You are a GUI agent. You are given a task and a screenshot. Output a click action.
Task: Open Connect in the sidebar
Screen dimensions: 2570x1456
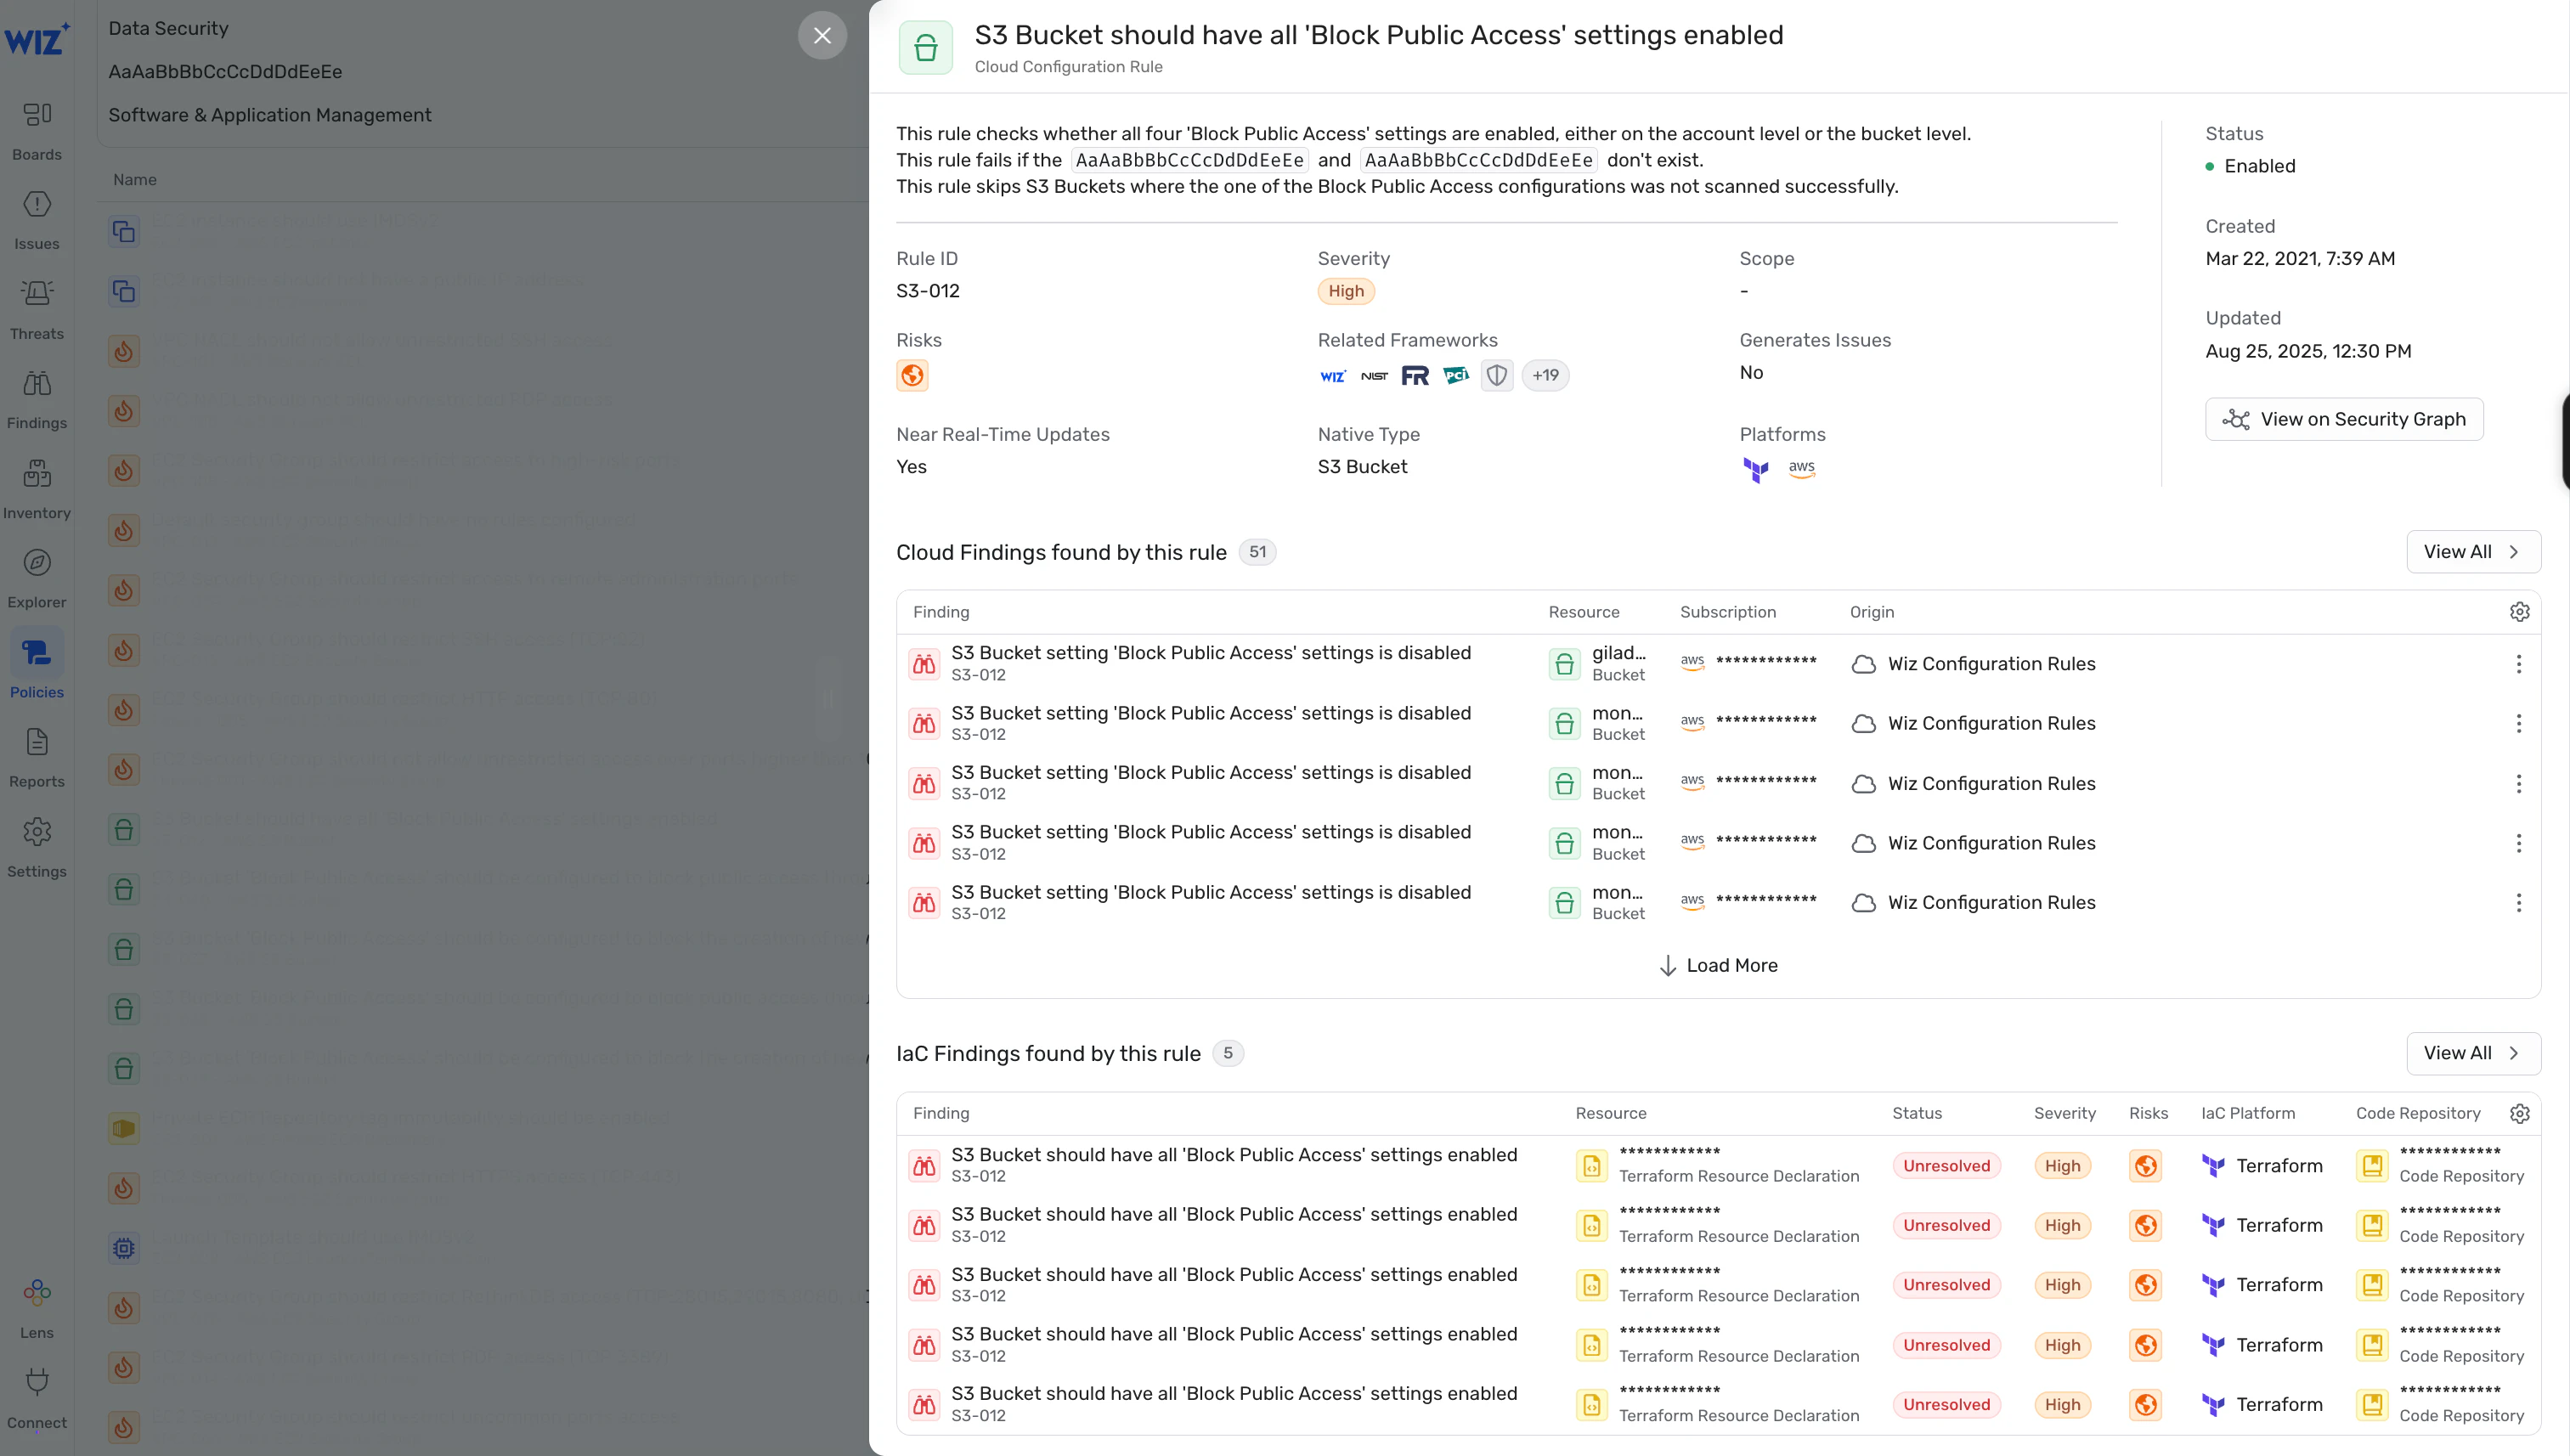tap(37, 1400)
